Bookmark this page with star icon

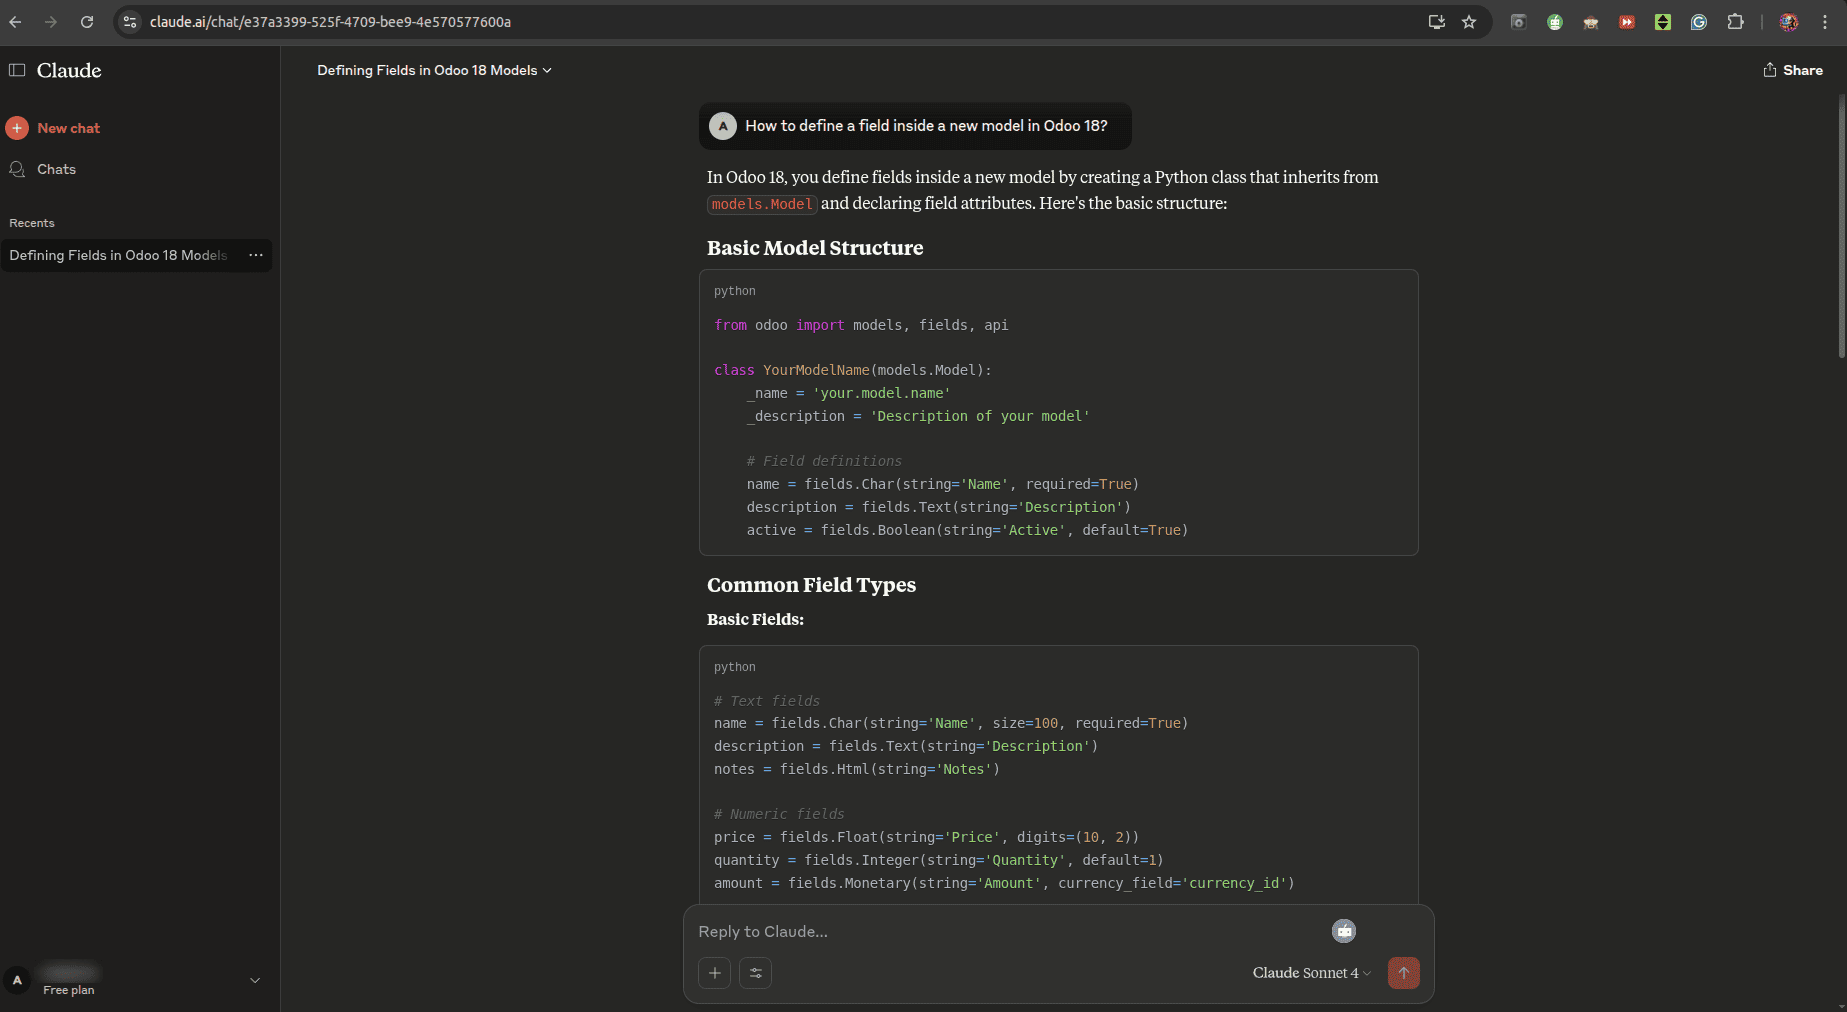(1469, 22)
